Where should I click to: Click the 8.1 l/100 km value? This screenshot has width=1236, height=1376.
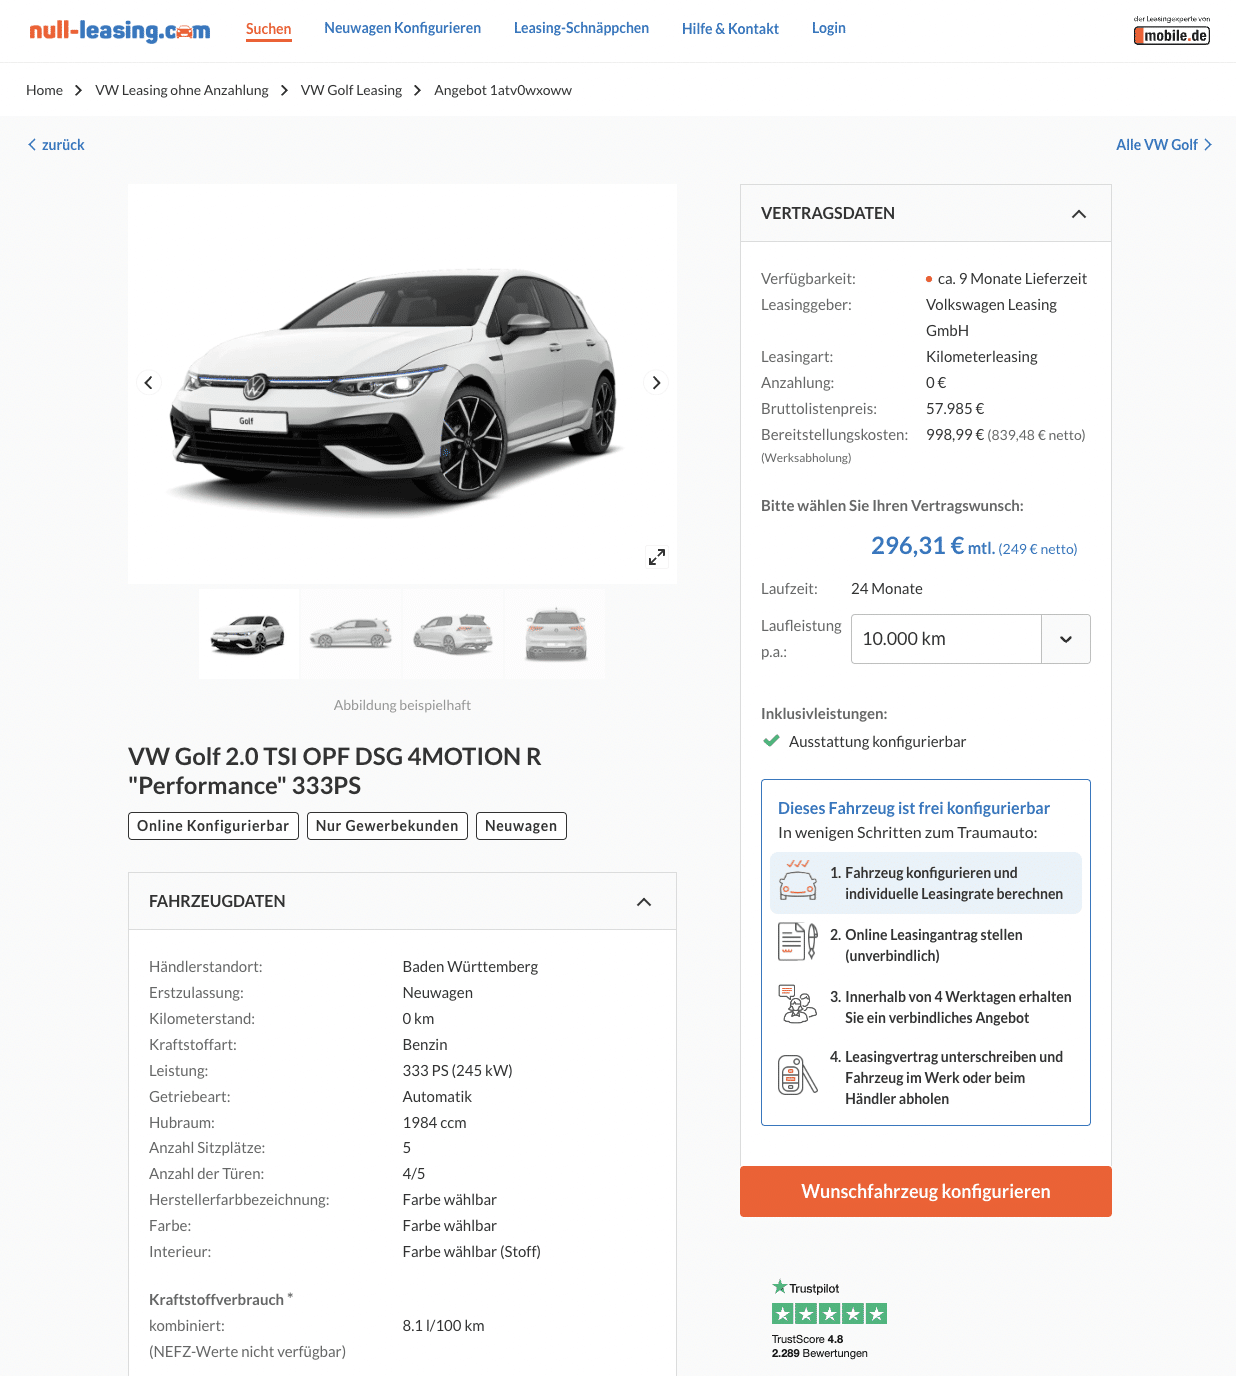point(443,1325)
